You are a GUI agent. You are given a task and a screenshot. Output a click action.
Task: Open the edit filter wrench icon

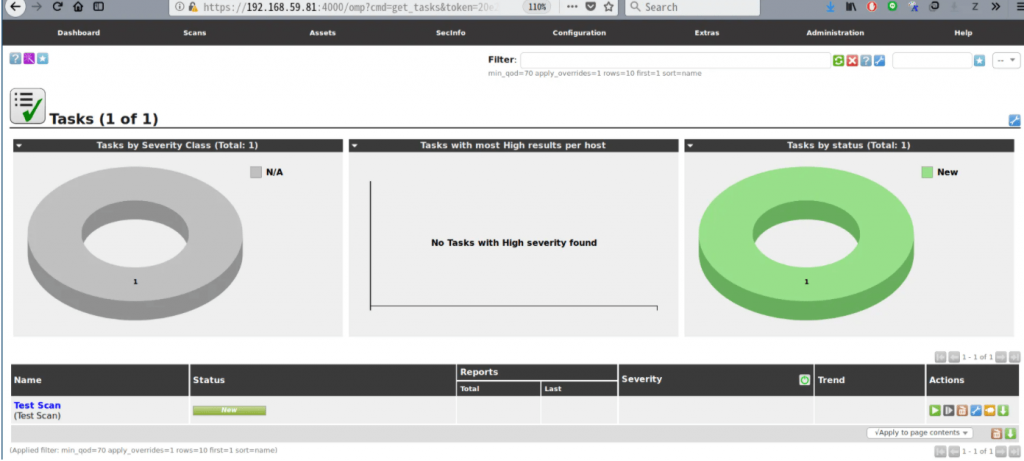tap(880, 61)
